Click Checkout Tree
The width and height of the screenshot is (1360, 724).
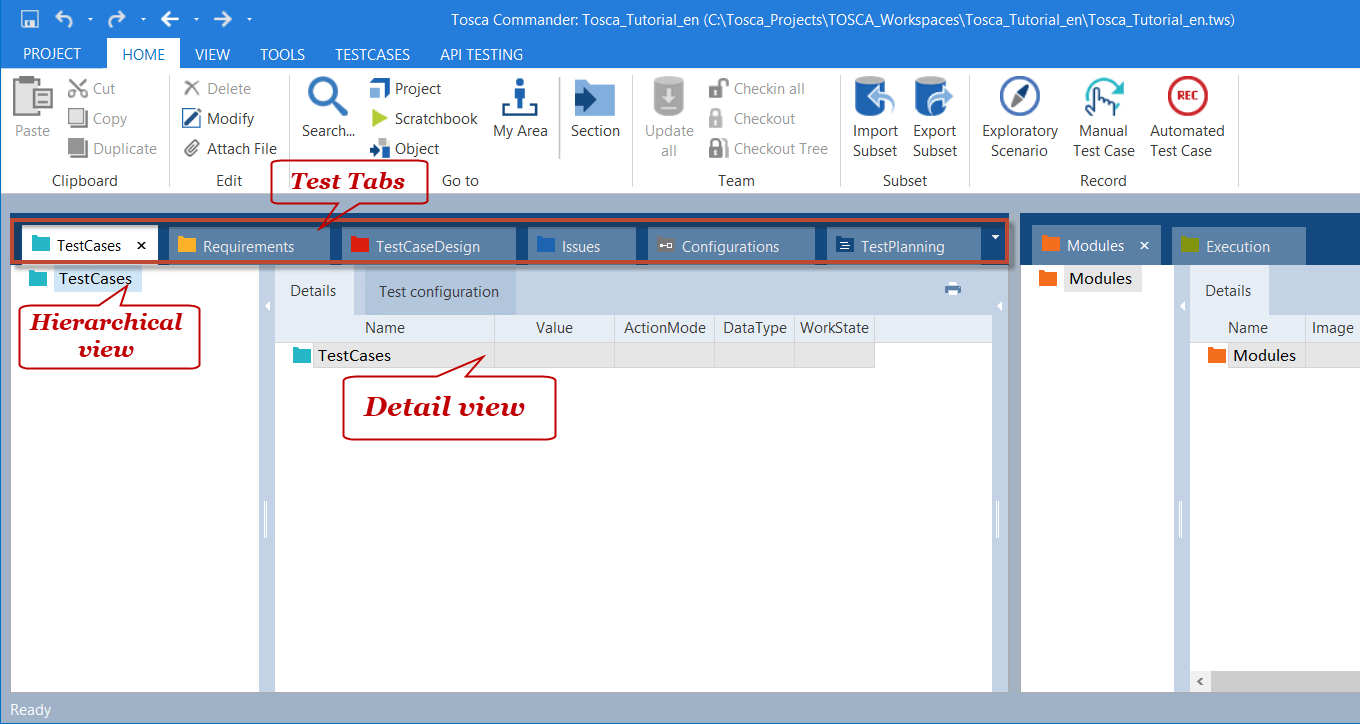(768, 148)
